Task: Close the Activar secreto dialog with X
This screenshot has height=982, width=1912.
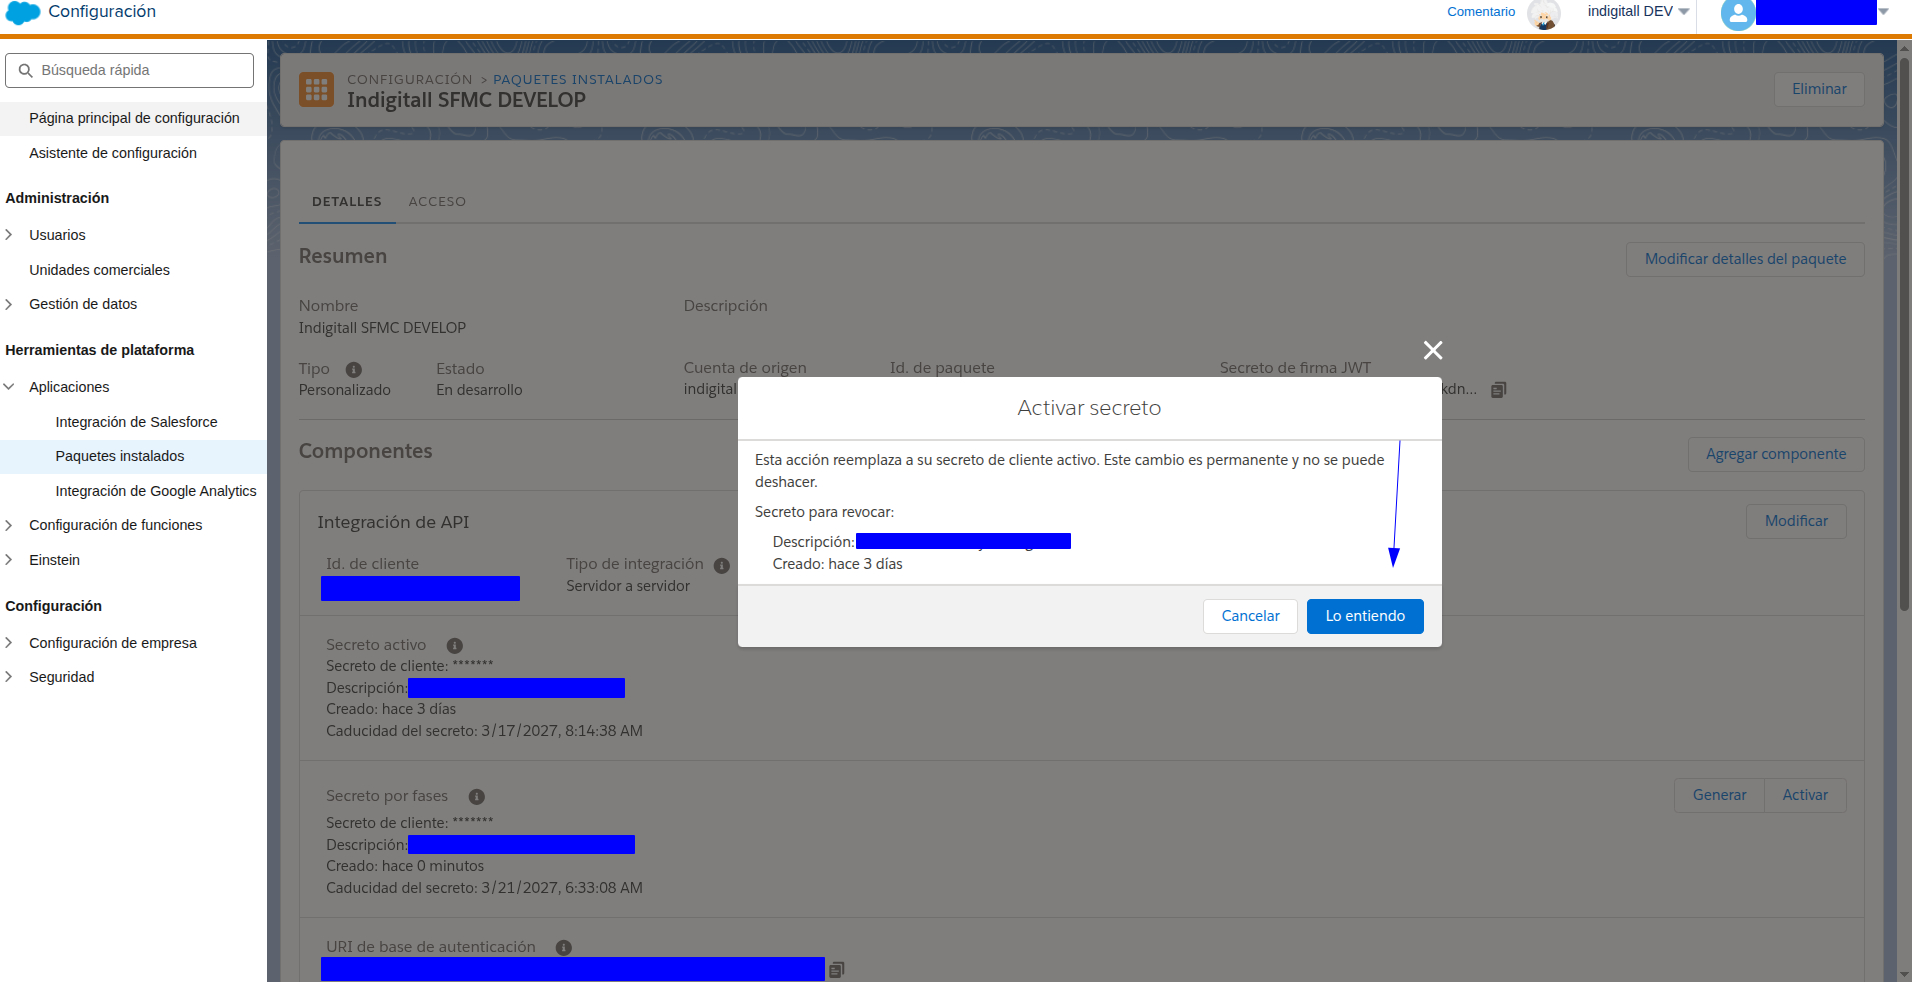Action: [1432, 350]
